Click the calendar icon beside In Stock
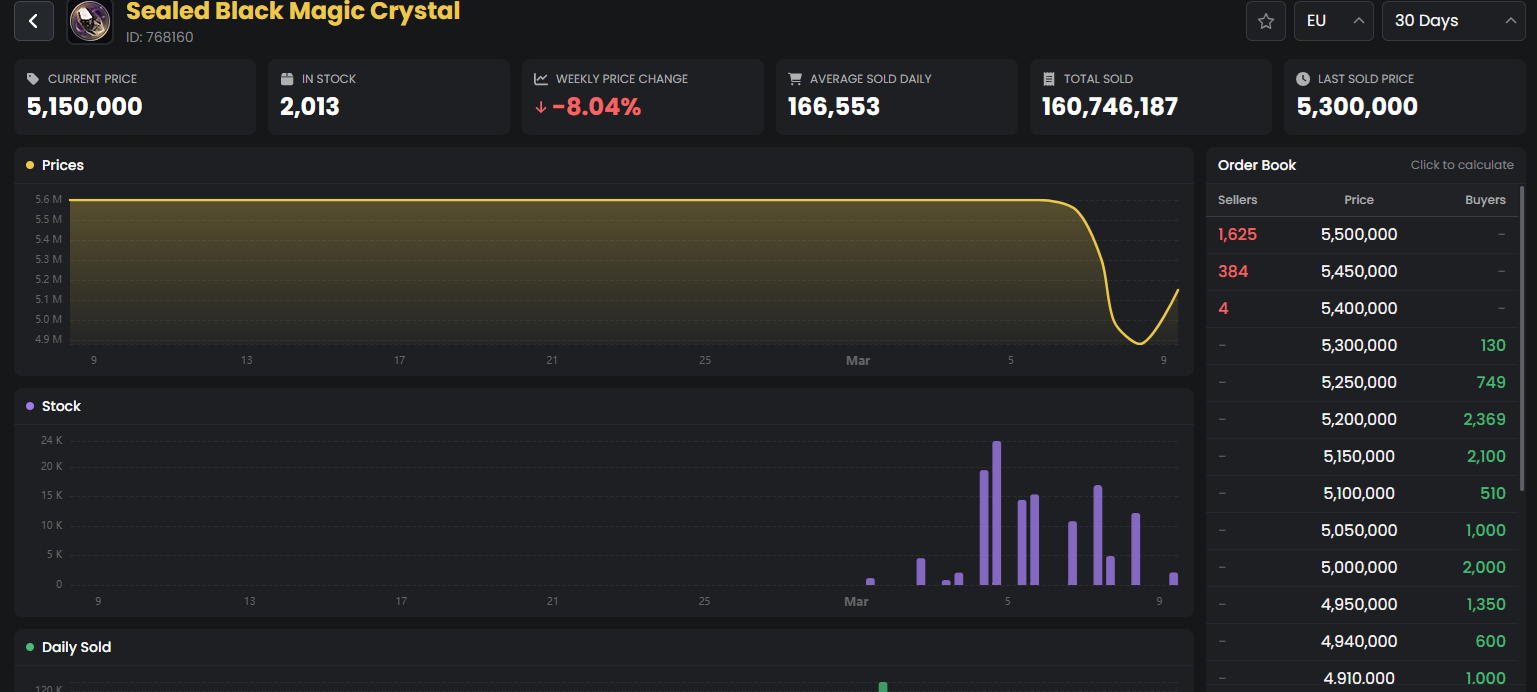1537x692 pixels. 287,79
